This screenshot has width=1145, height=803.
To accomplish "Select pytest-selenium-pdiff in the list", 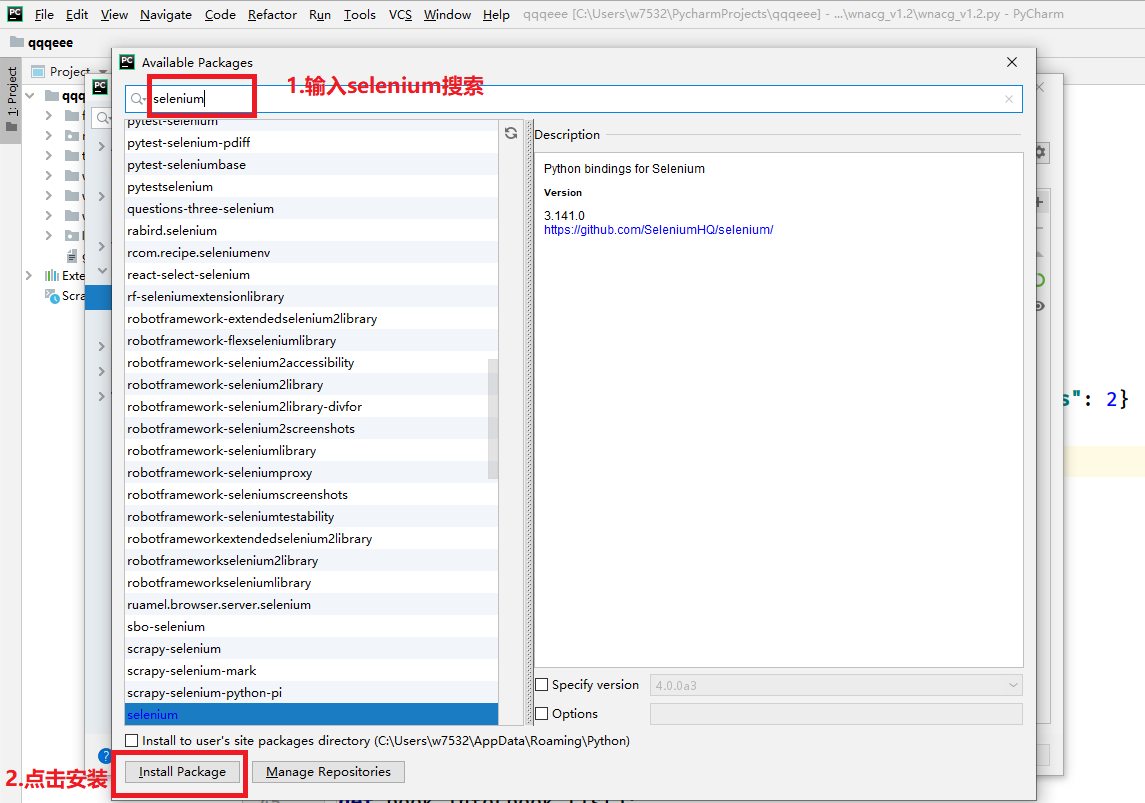I will [311, 142].
